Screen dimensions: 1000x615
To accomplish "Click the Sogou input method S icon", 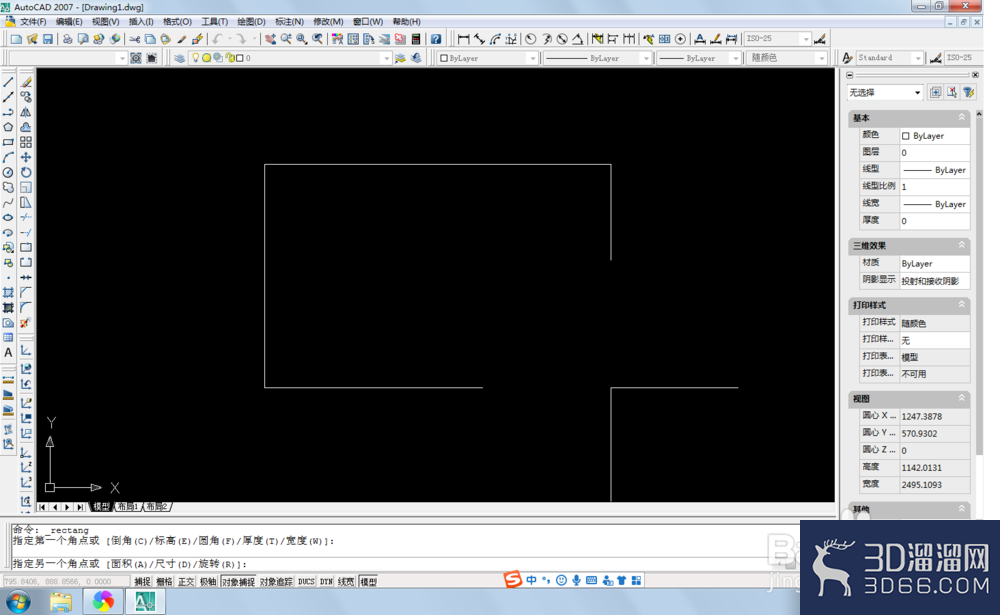I will click(512, 580).
